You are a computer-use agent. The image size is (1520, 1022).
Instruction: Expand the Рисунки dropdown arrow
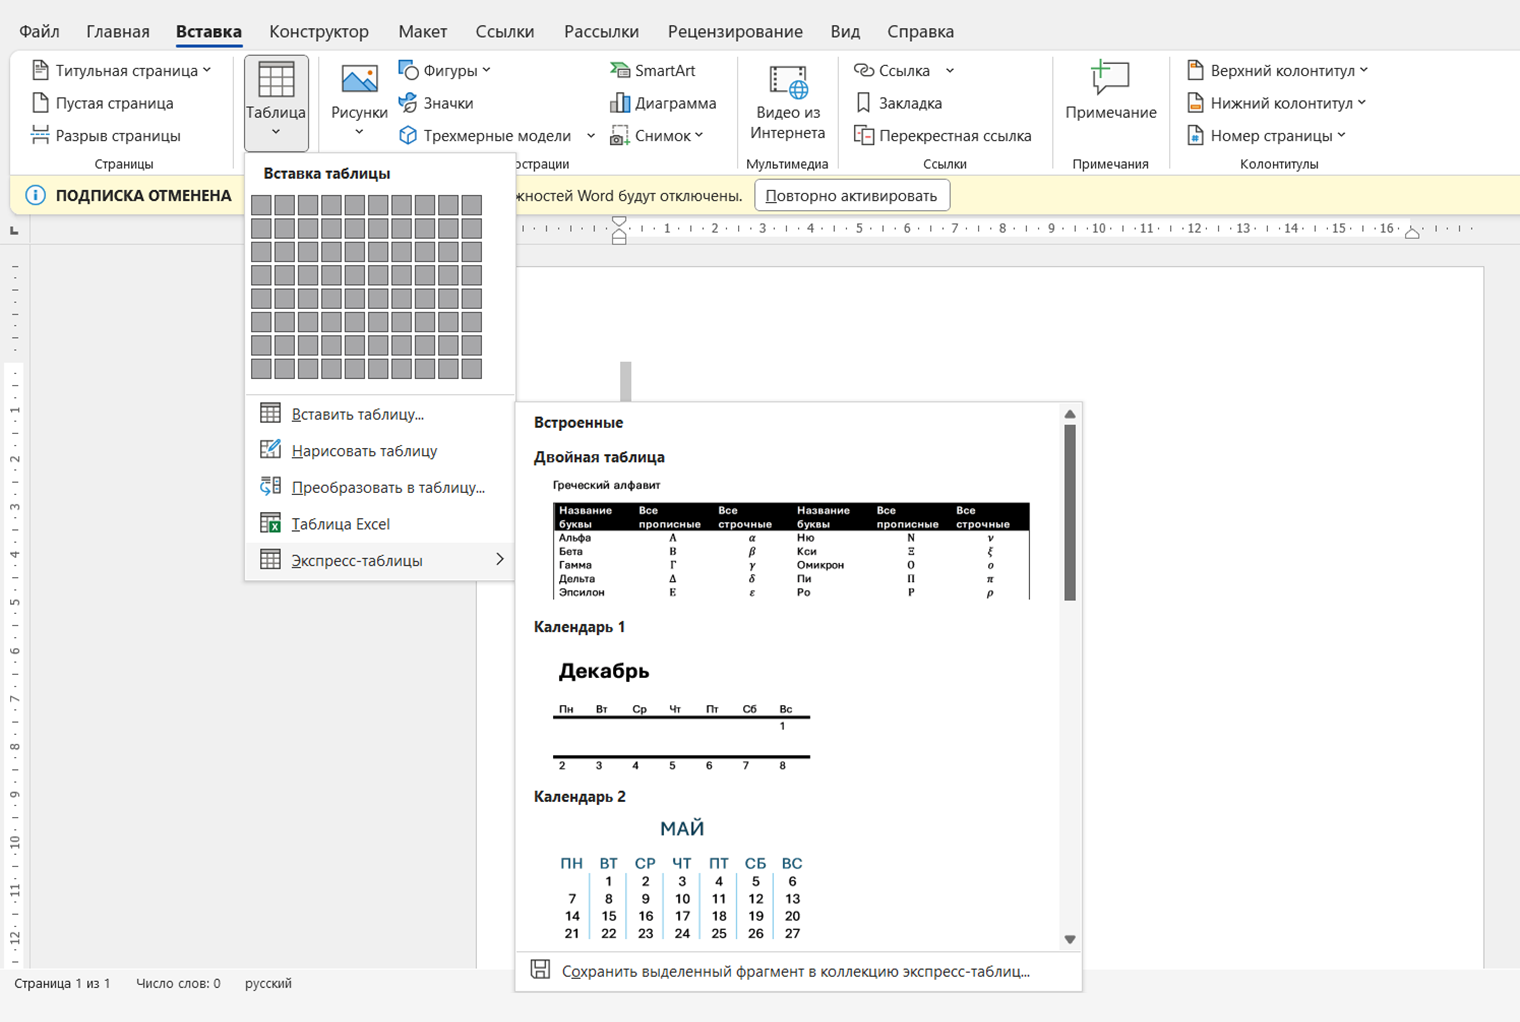tap(359, 132)
